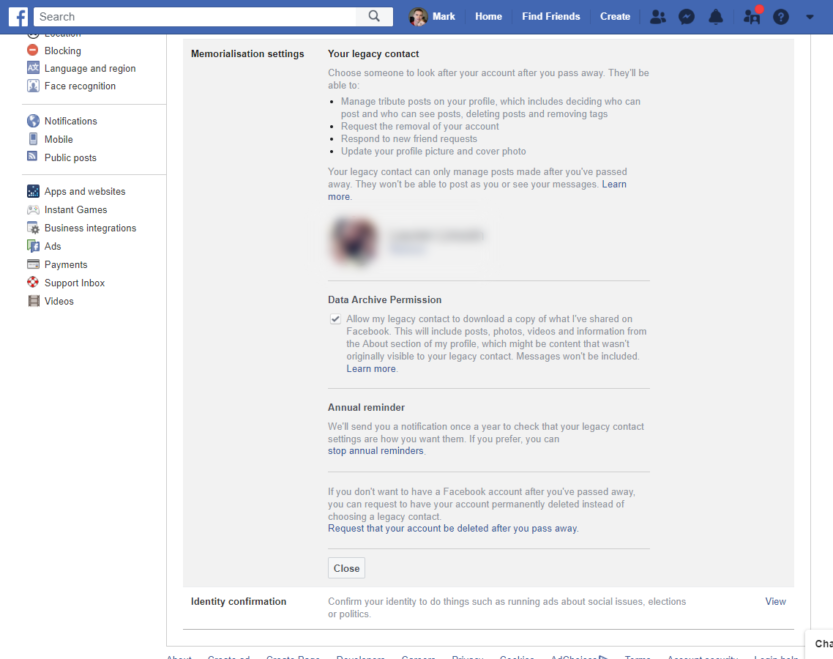Click the Close button
The image size is (833, 659).
pos(346,568)
